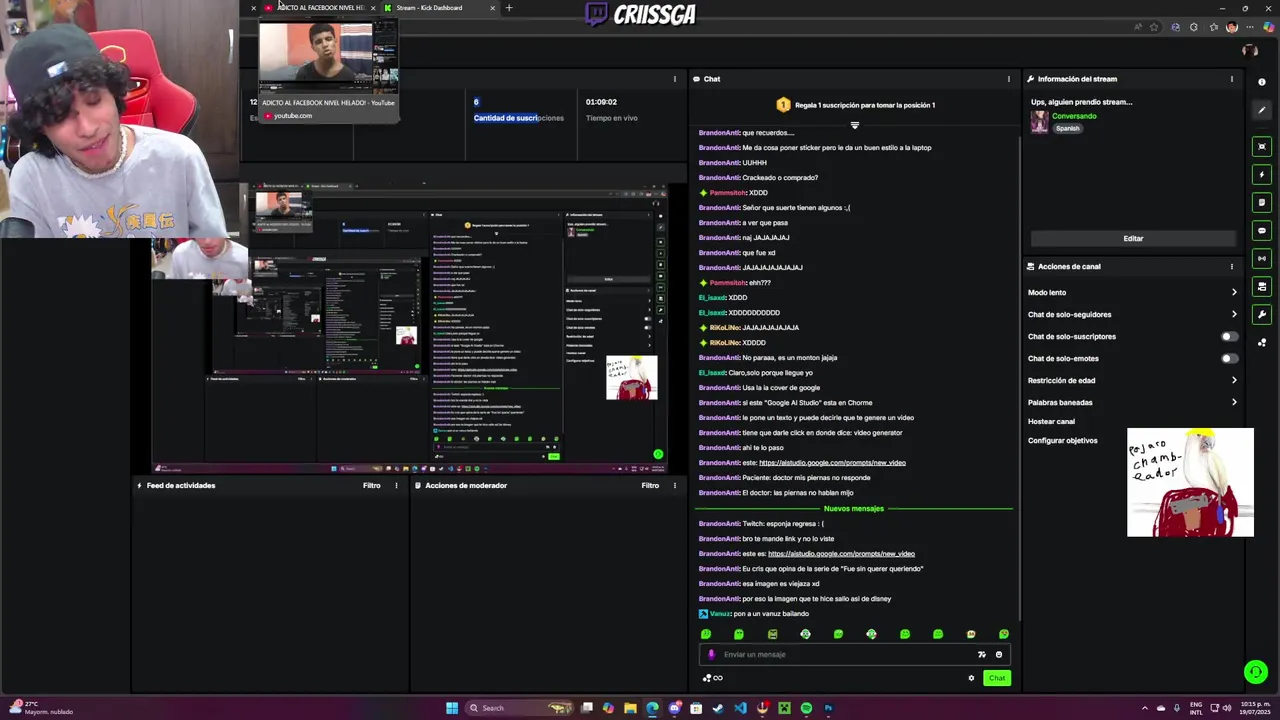This screenshot has height=720, width=1280.
Task: Open the Edge profile avatar icon
Action: tap(1231, 27)
